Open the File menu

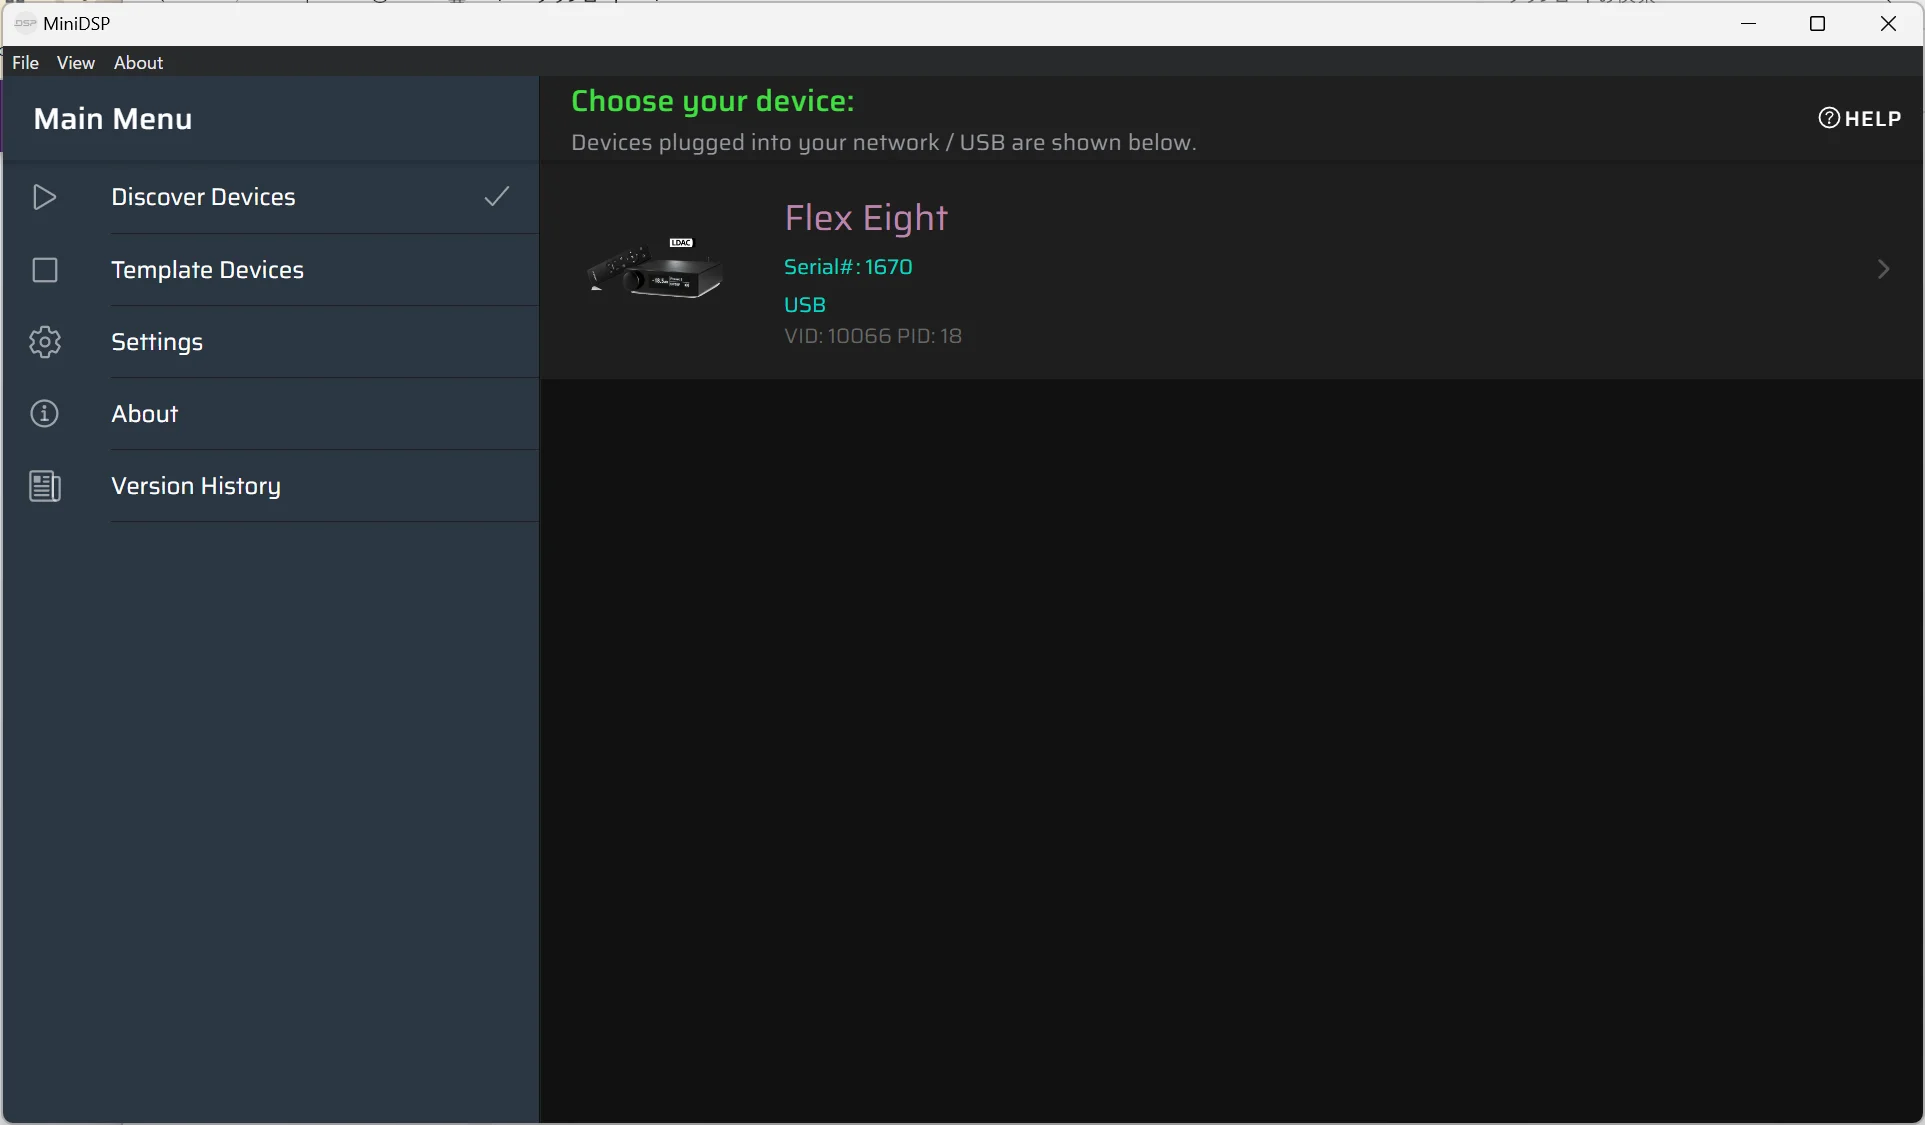pyautogui.click(x=25, y=63)
